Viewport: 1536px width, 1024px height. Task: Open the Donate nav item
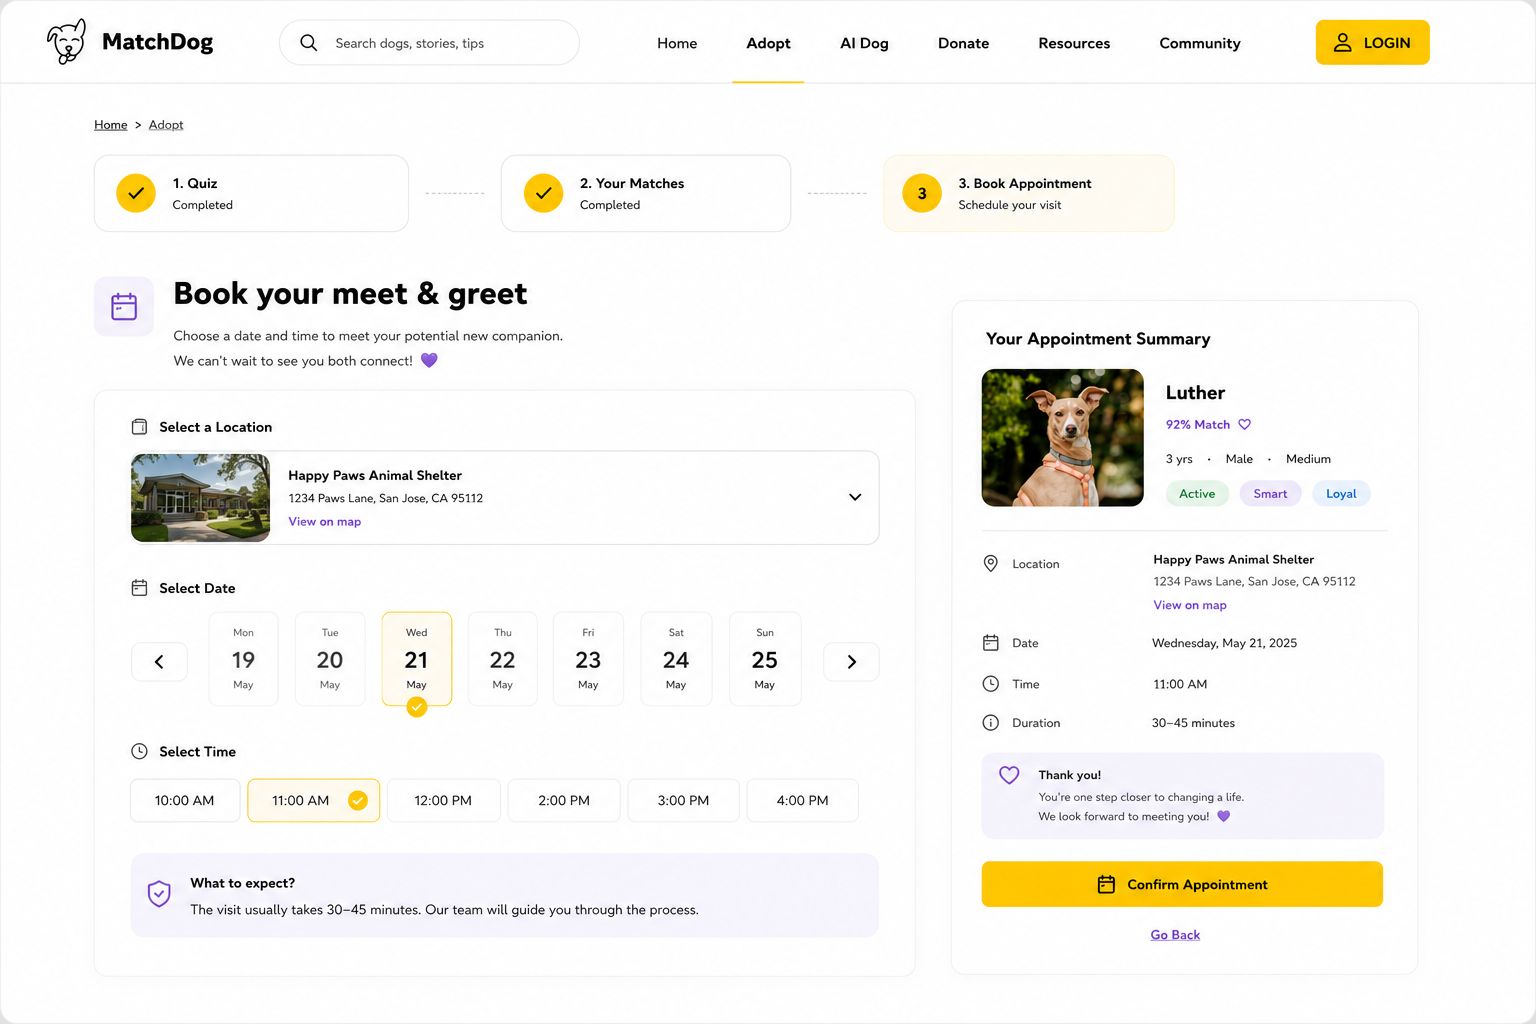(963, 43)
